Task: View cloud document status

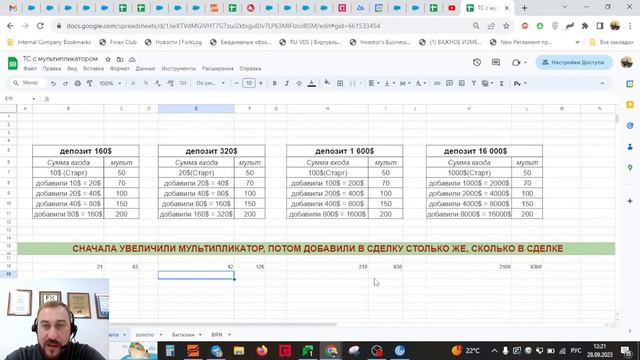Action: pyautogui.click(x=132, y=59)
